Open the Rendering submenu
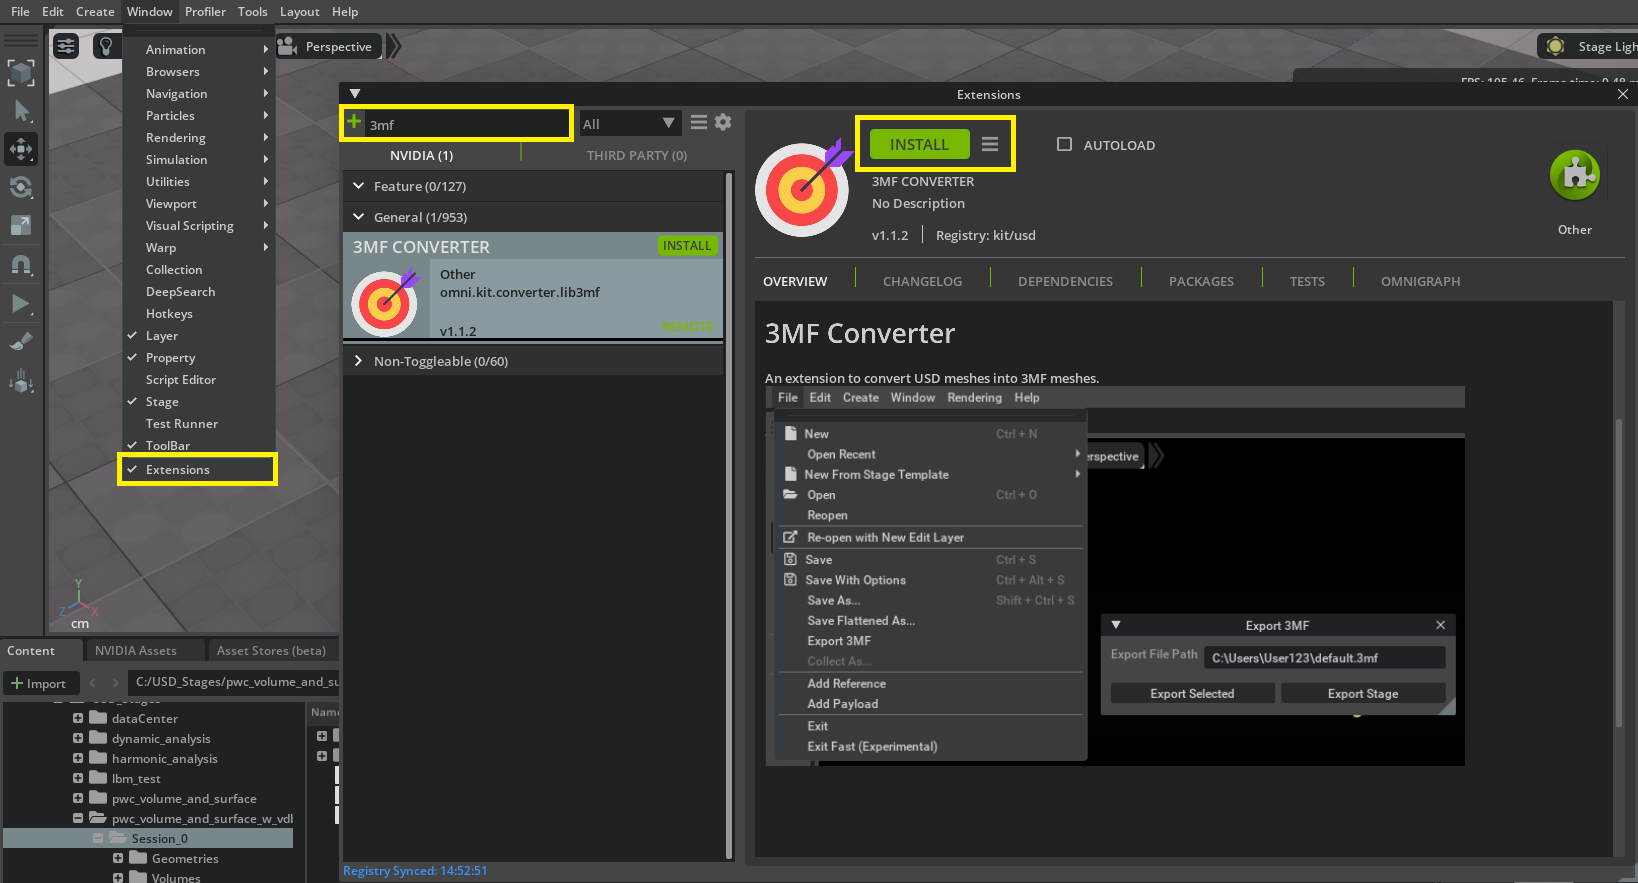The height and width of the screenshot is (883, 1638). click(198, 138)
